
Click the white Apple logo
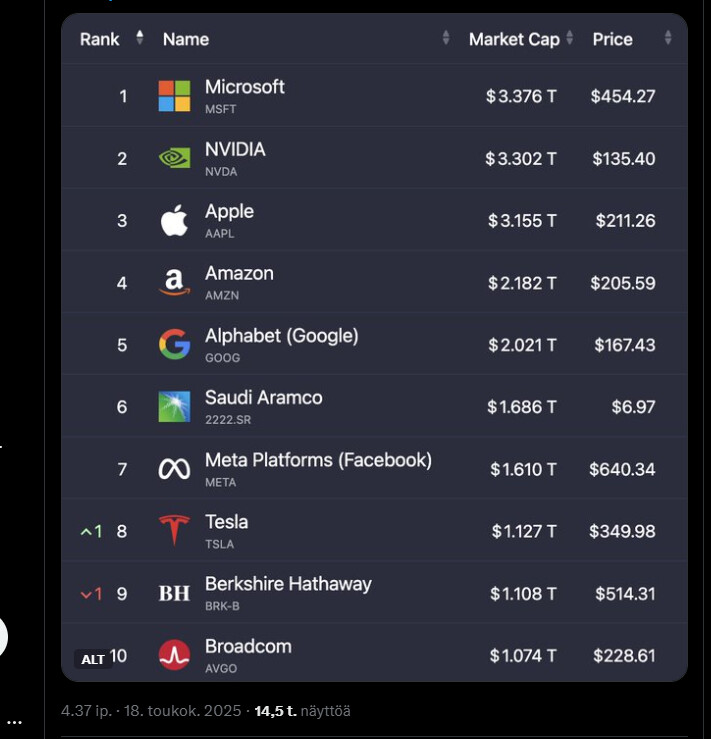[x=174, y=221]
